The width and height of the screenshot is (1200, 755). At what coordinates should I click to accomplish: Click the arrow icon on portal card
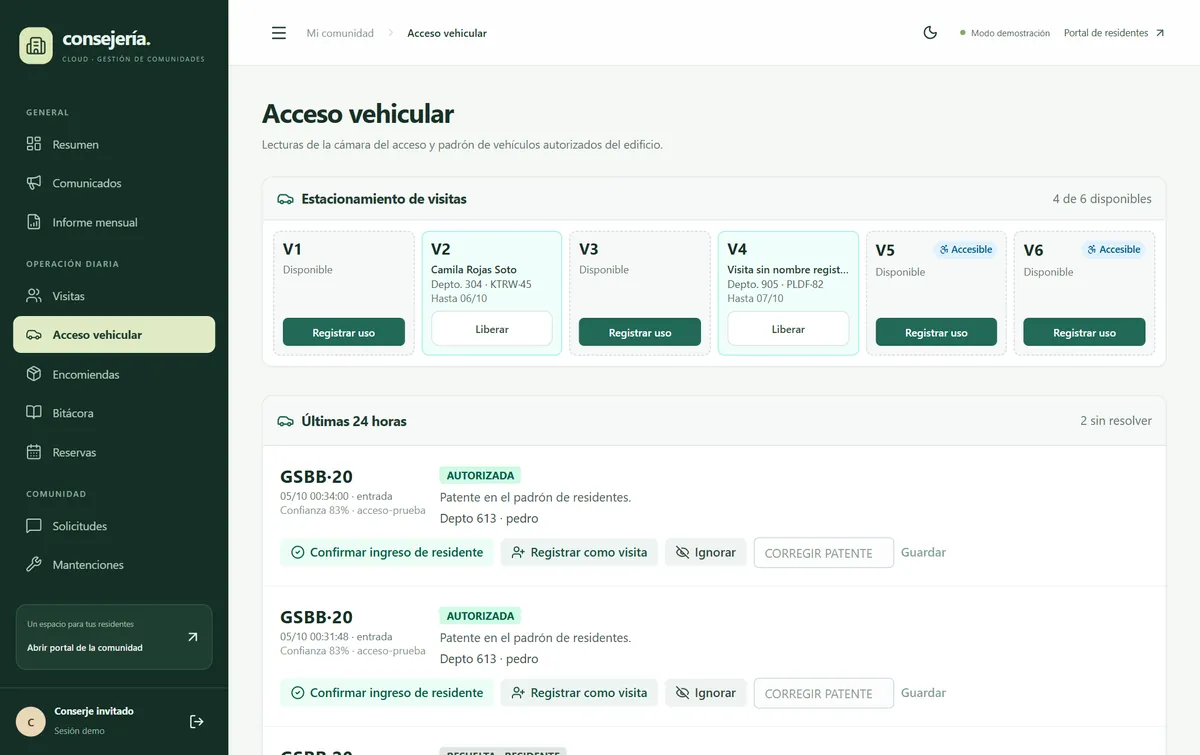click(x=193, y=637)
